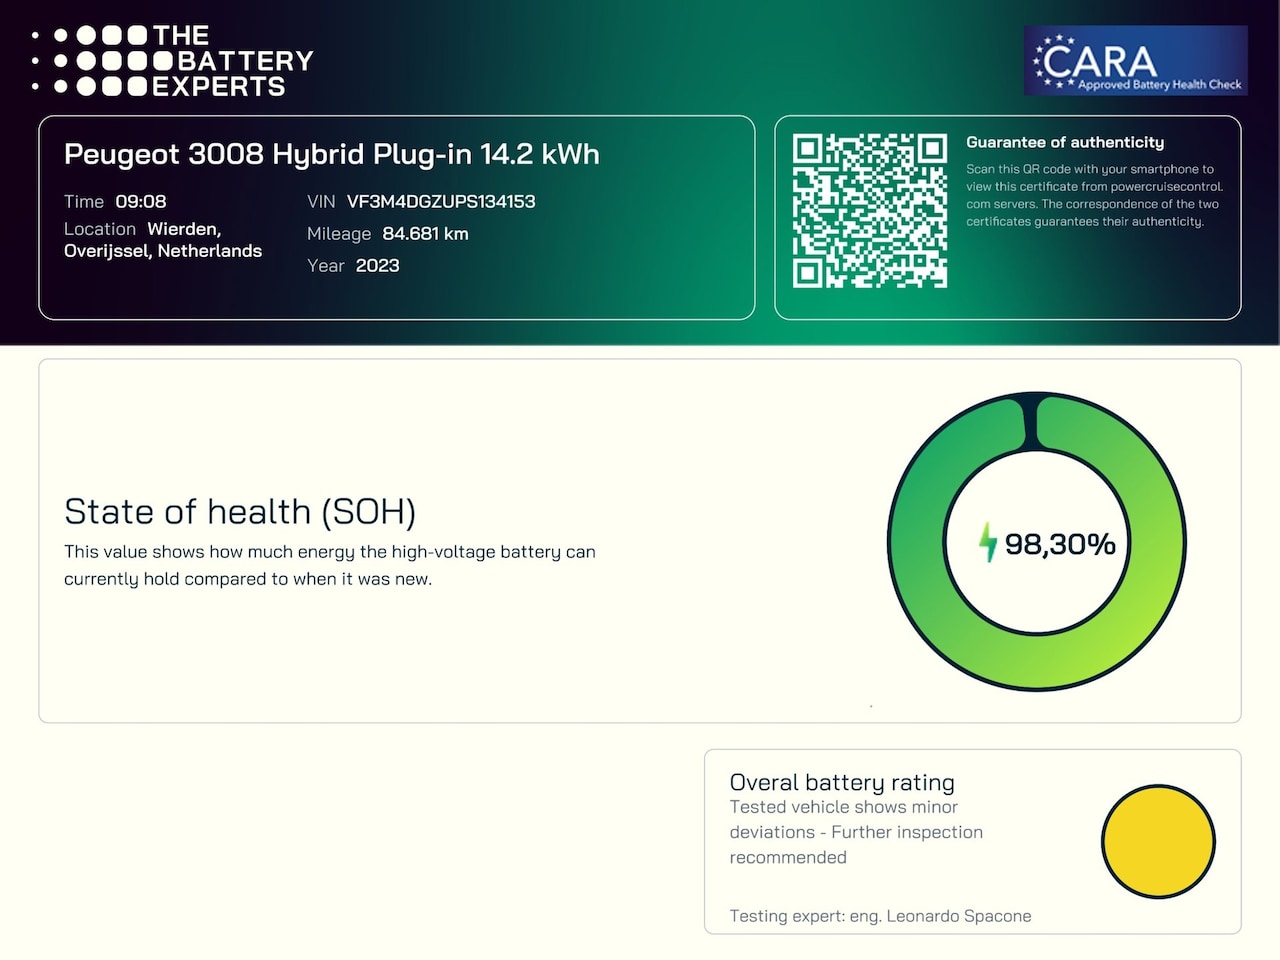Viewport: 1280px width, 960px height.
Task: Click the State of health (SOH) heading
Action: pyautogui.click(x=240, y=511)
